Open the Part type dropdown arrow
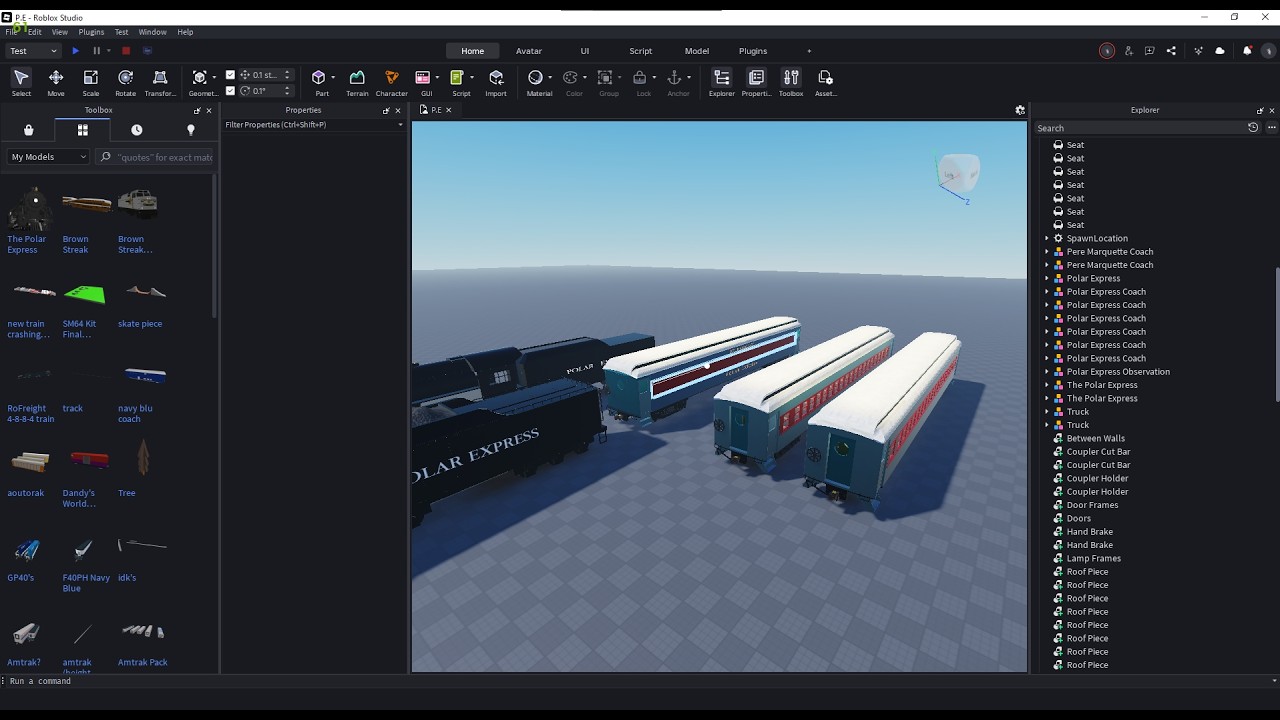 (x=332, y=78)
